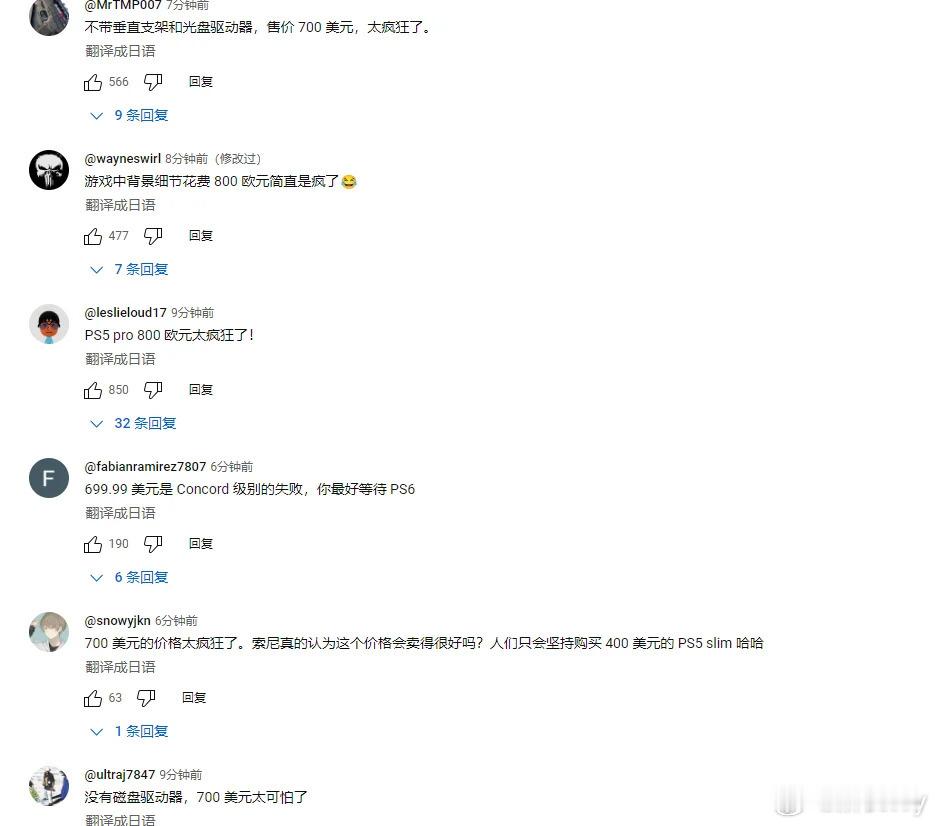Reply to the @wayneswirl comment
Image resolution: width=935 pixels, height=826 pixels.
[201, 236]
